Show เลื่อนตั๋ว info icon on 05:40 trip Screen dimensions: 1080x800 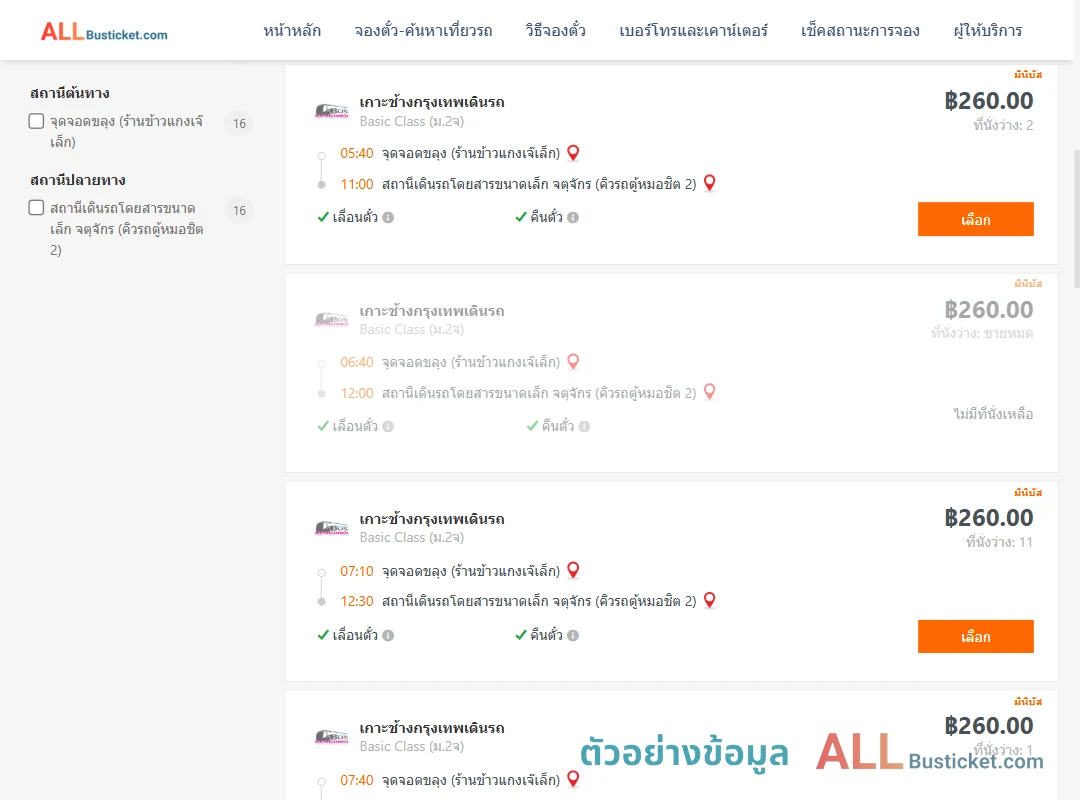(x=388, y=218)
